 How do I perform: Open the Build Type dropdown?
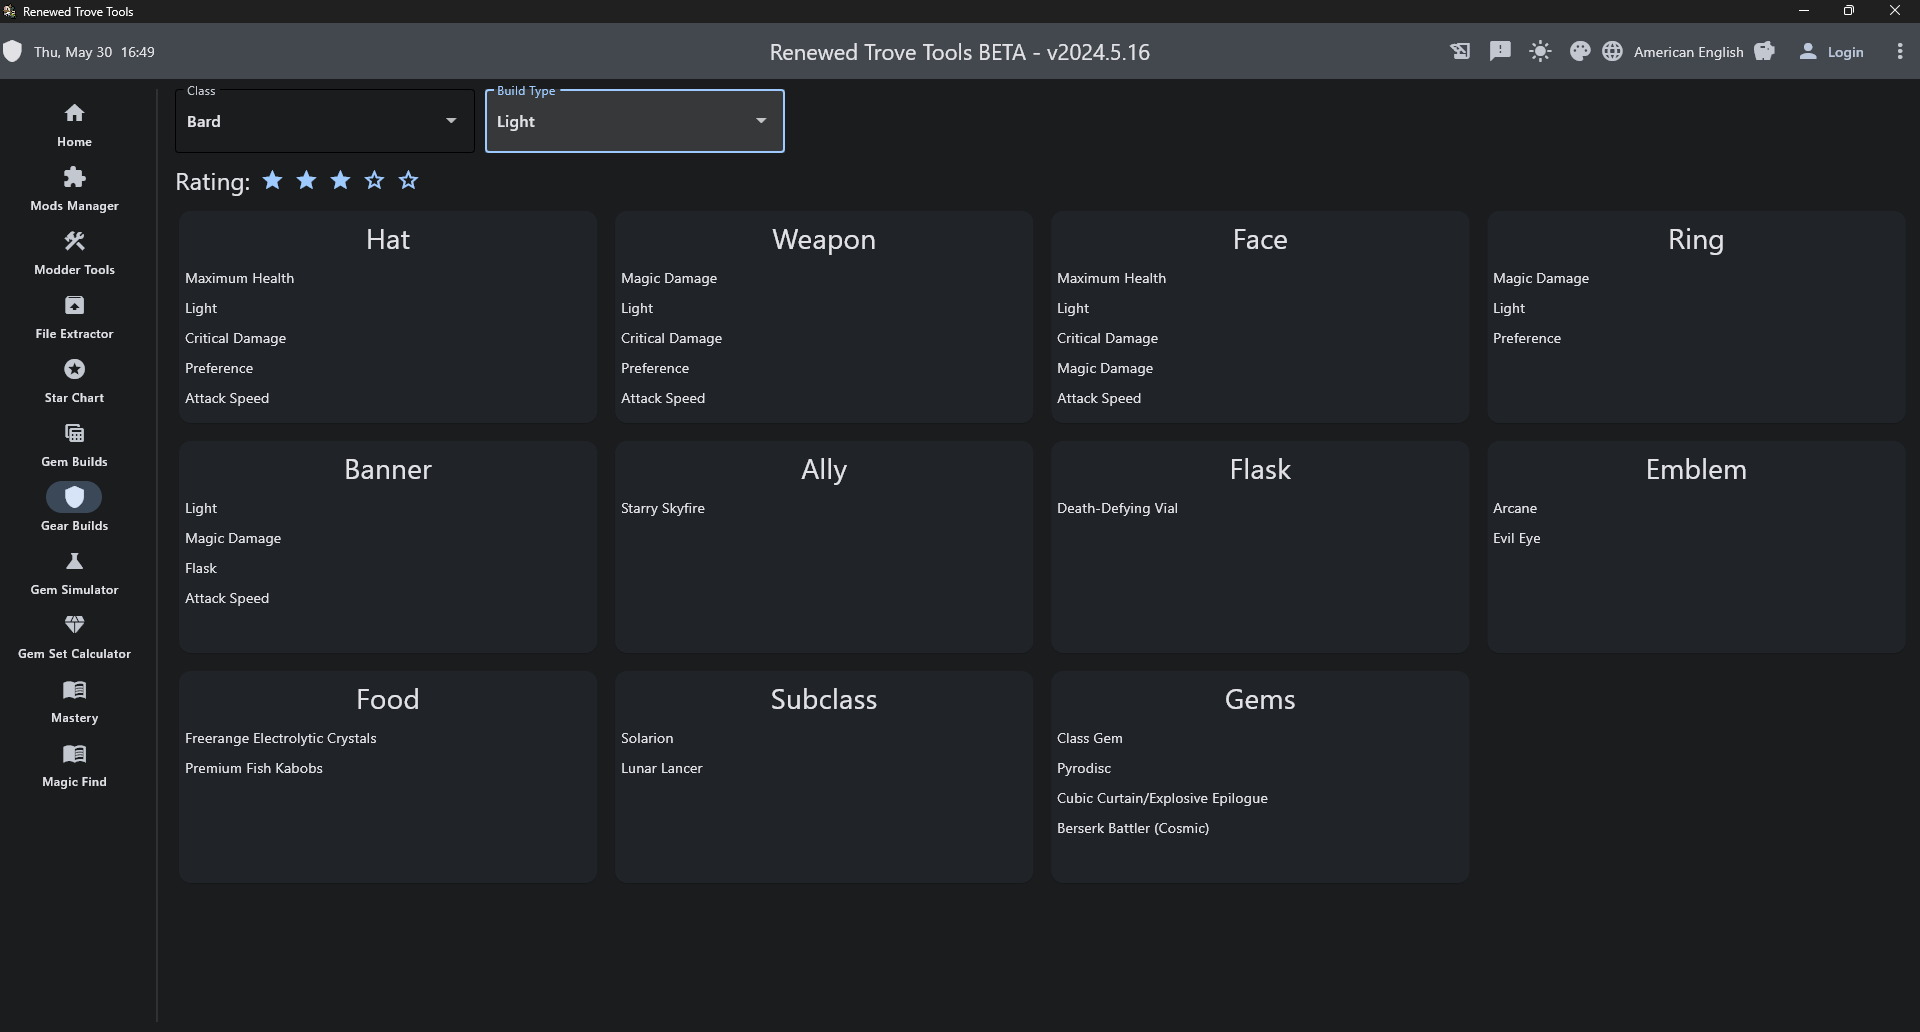coord(634,121)
